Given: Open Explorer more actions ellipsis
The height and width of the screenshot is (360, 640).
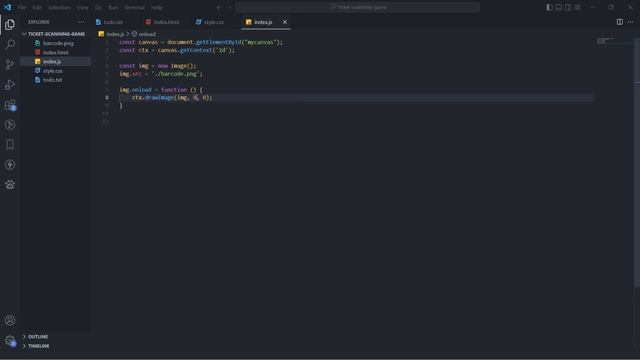Looking at the screenshot, I should pyautogui.click(x=81, y=22).
